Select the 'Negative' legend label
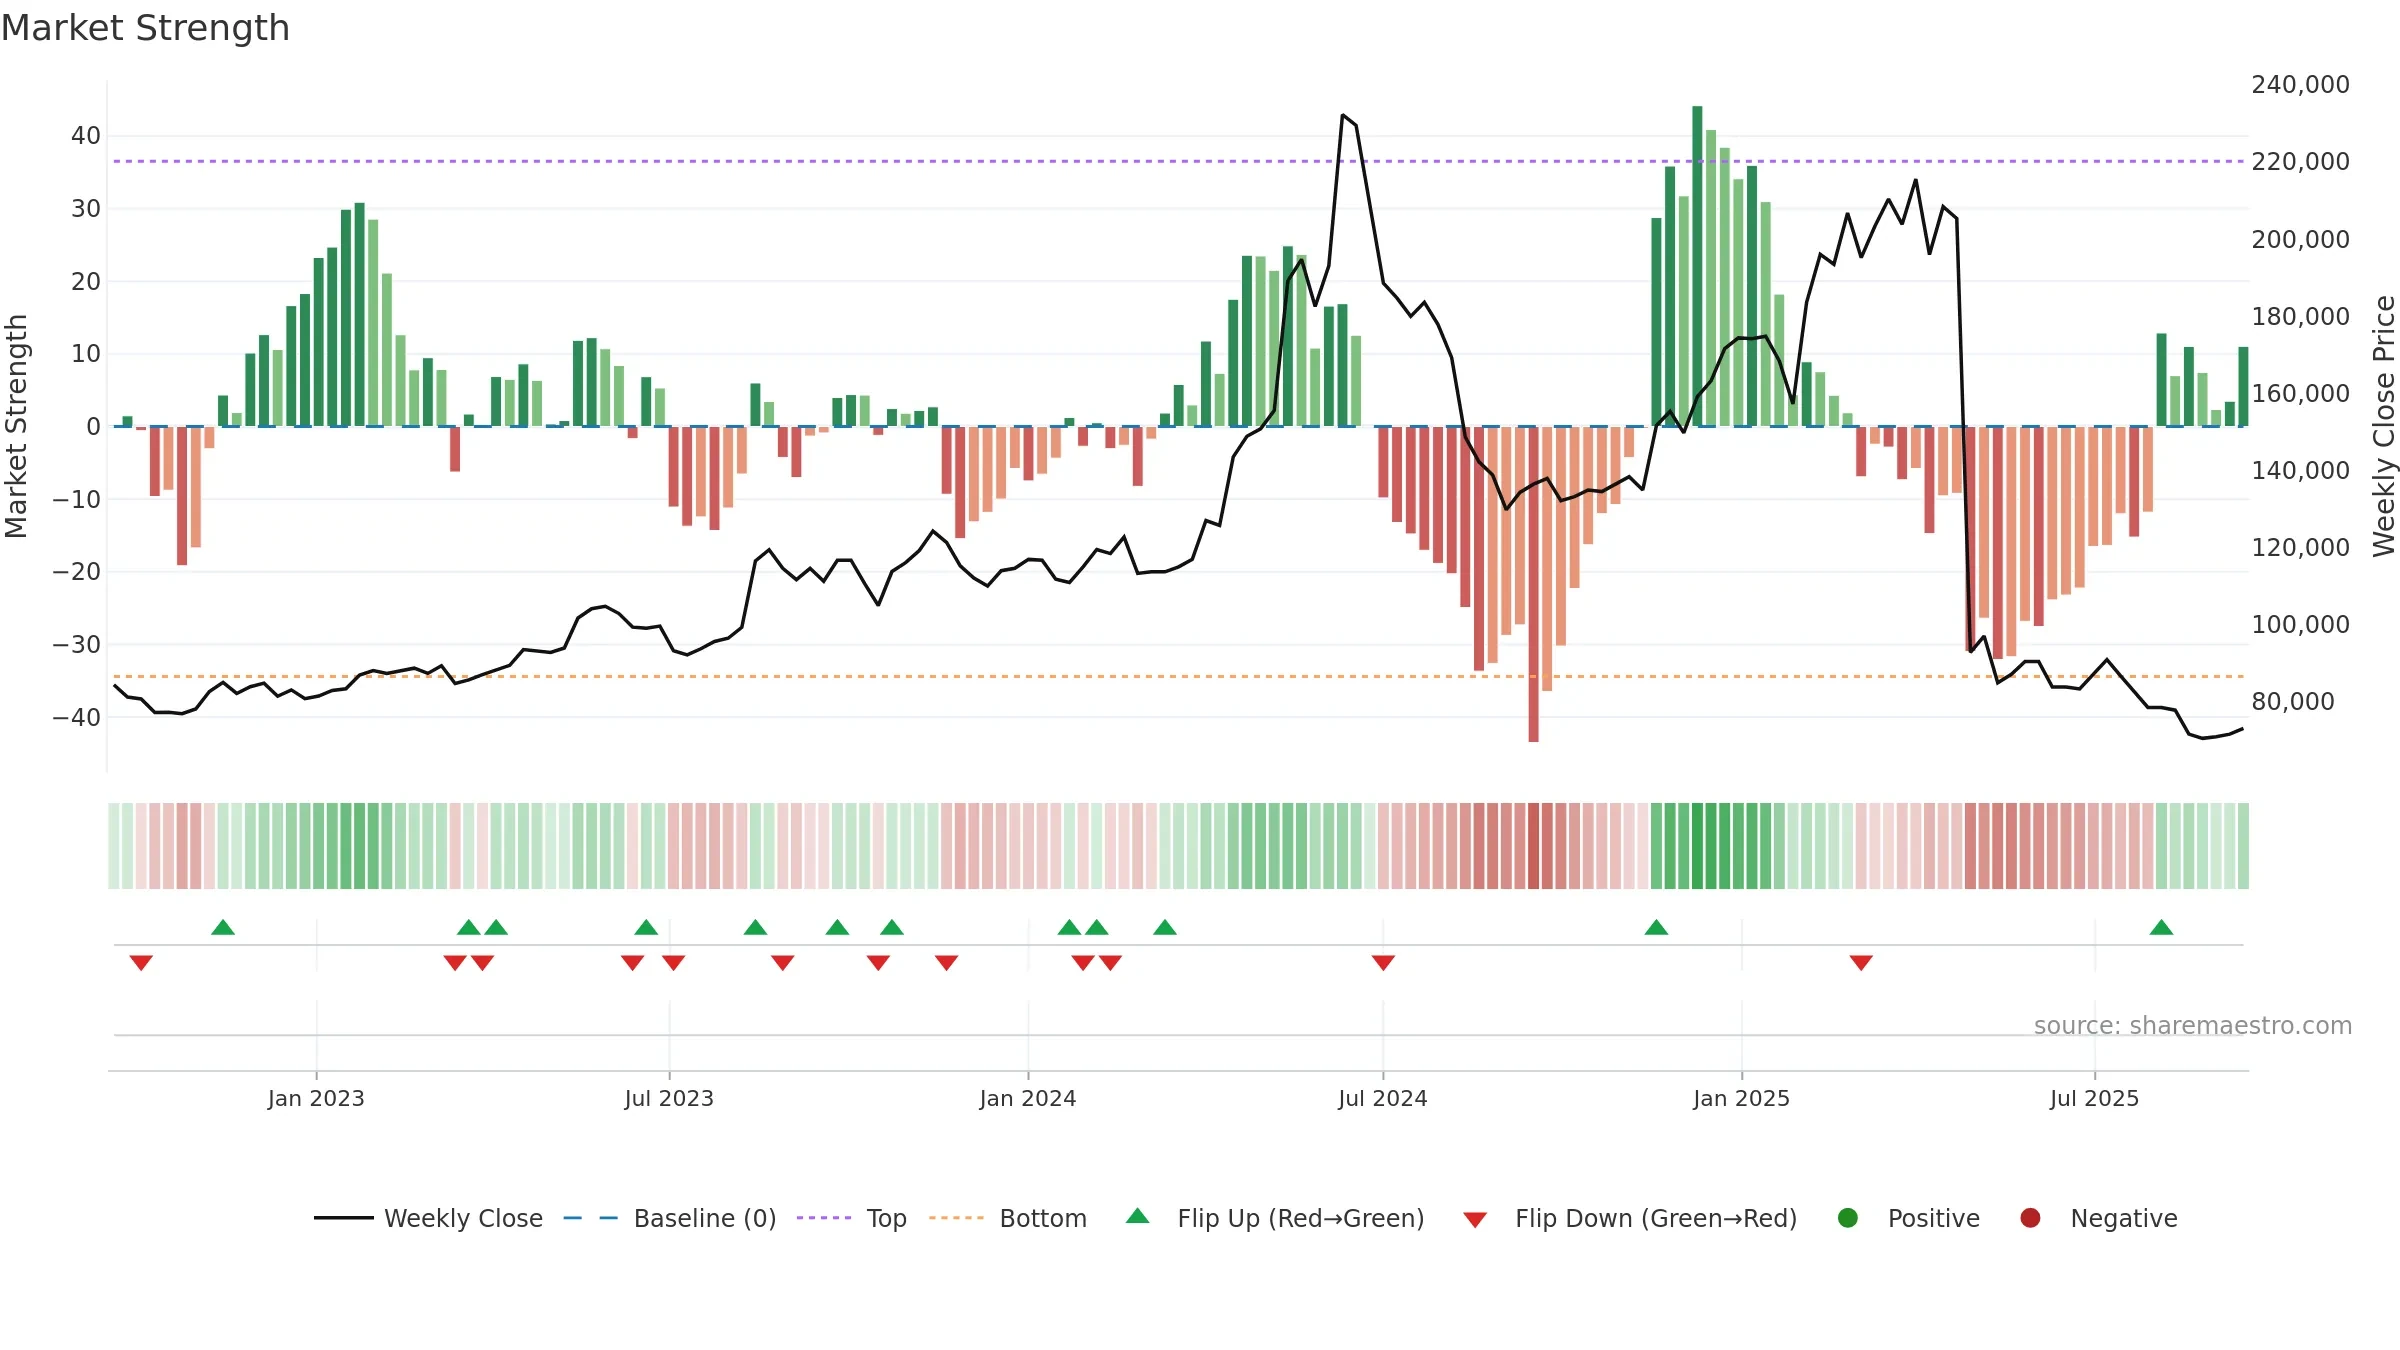Viewport: 2400px width, 1350px height. click(2124, 1218)
